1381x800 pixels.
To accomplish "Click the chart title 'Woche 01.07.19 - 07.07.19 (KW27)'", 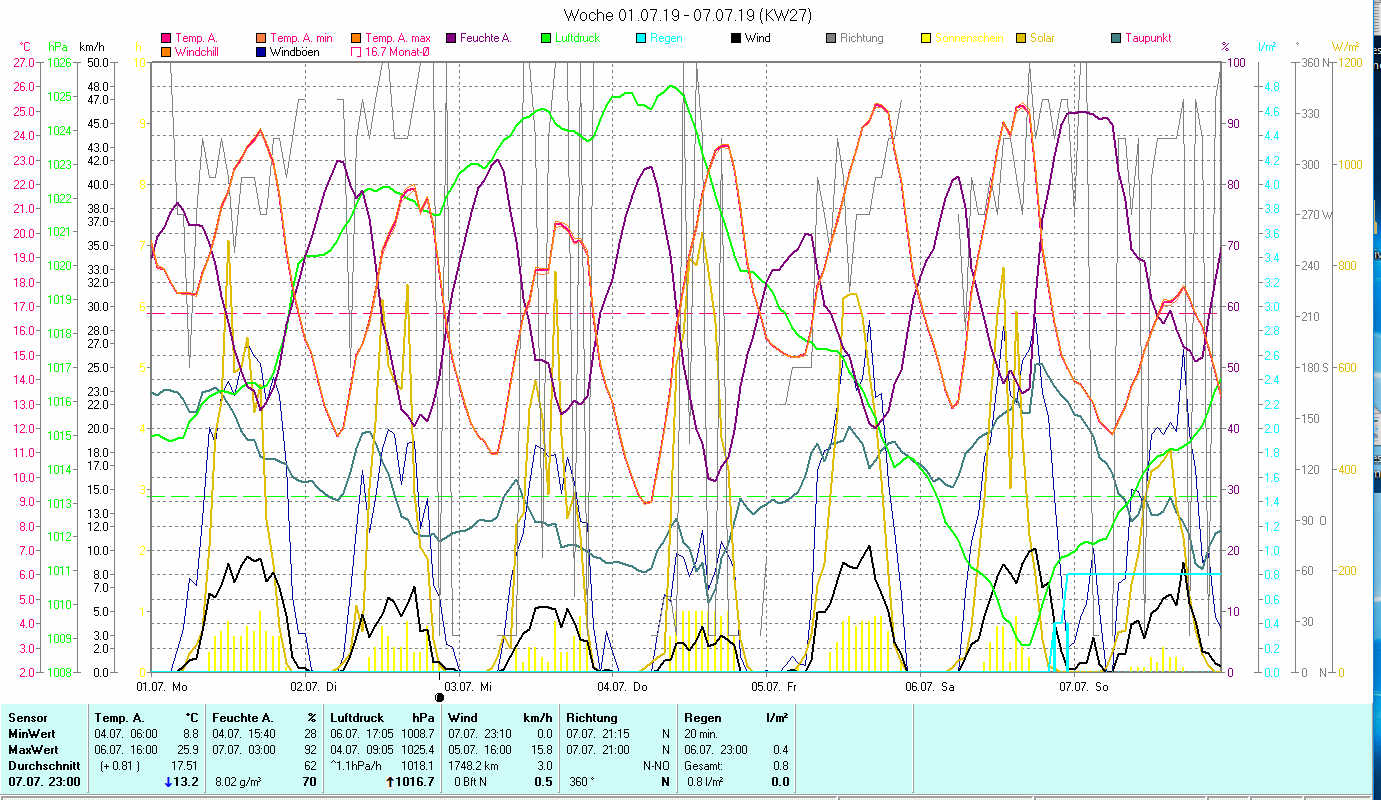I will [x=688, y=15].
